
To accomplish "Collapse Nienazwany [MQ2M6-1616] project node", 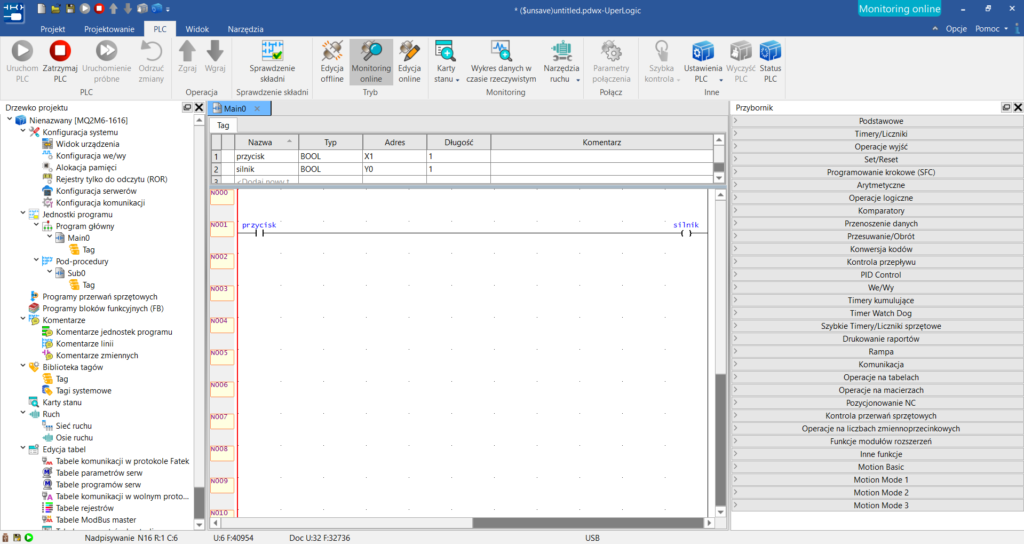I will coord(10,120).
